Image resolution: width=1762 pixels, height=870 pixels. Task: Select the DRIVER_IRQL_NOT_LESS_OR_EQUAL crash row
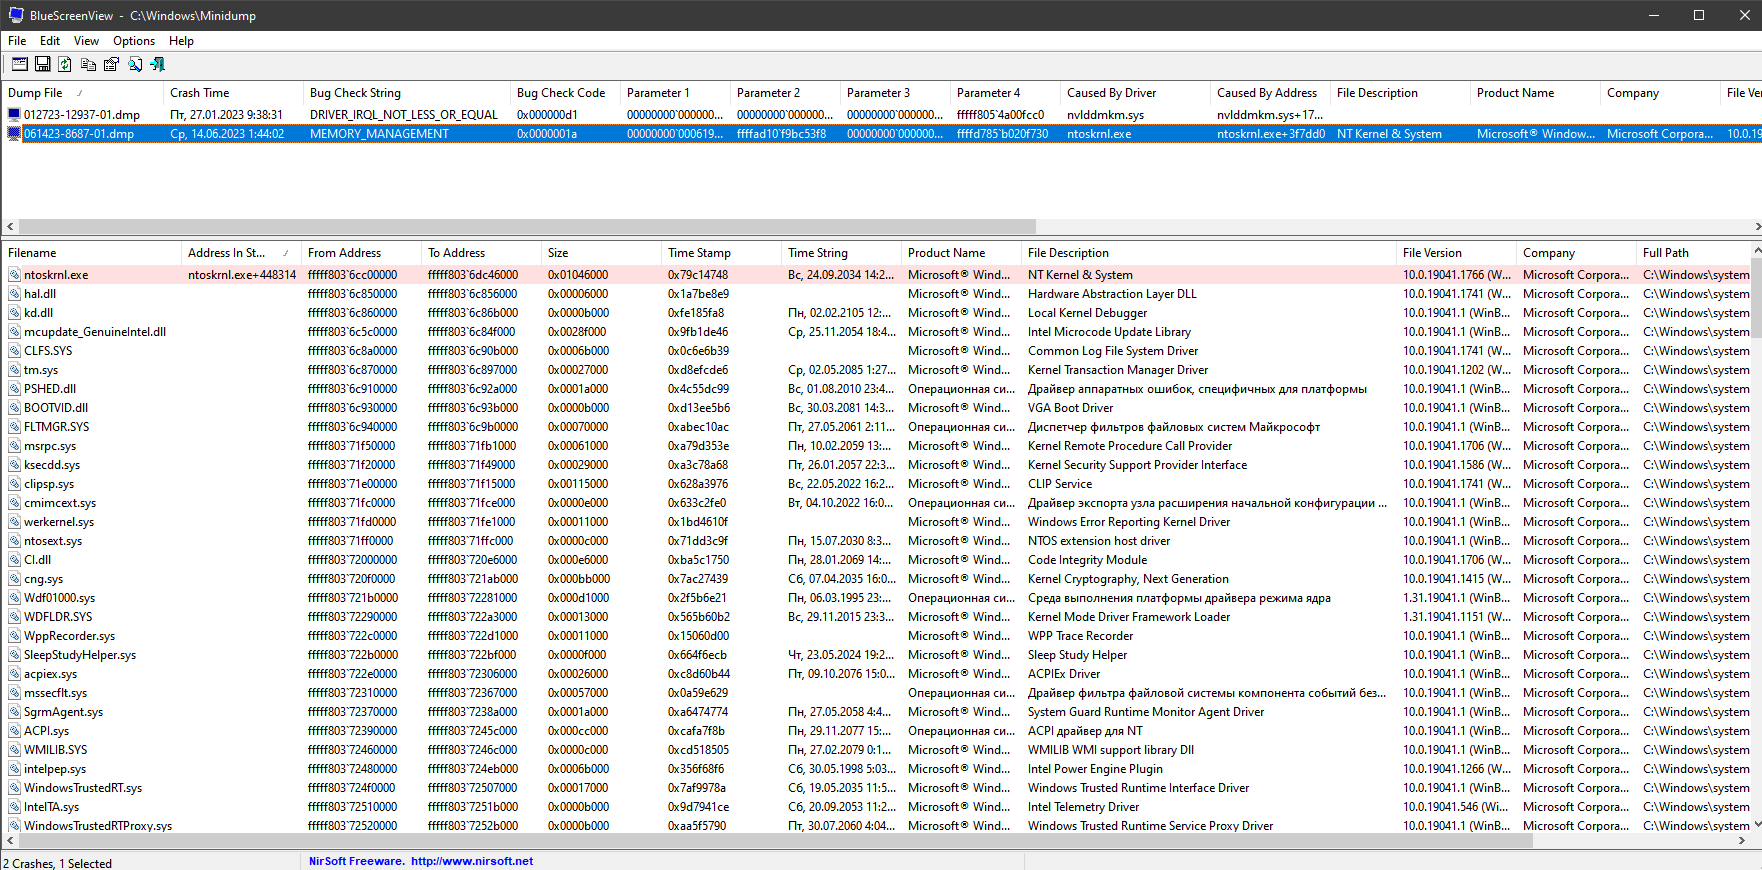[x=881, y=115]
